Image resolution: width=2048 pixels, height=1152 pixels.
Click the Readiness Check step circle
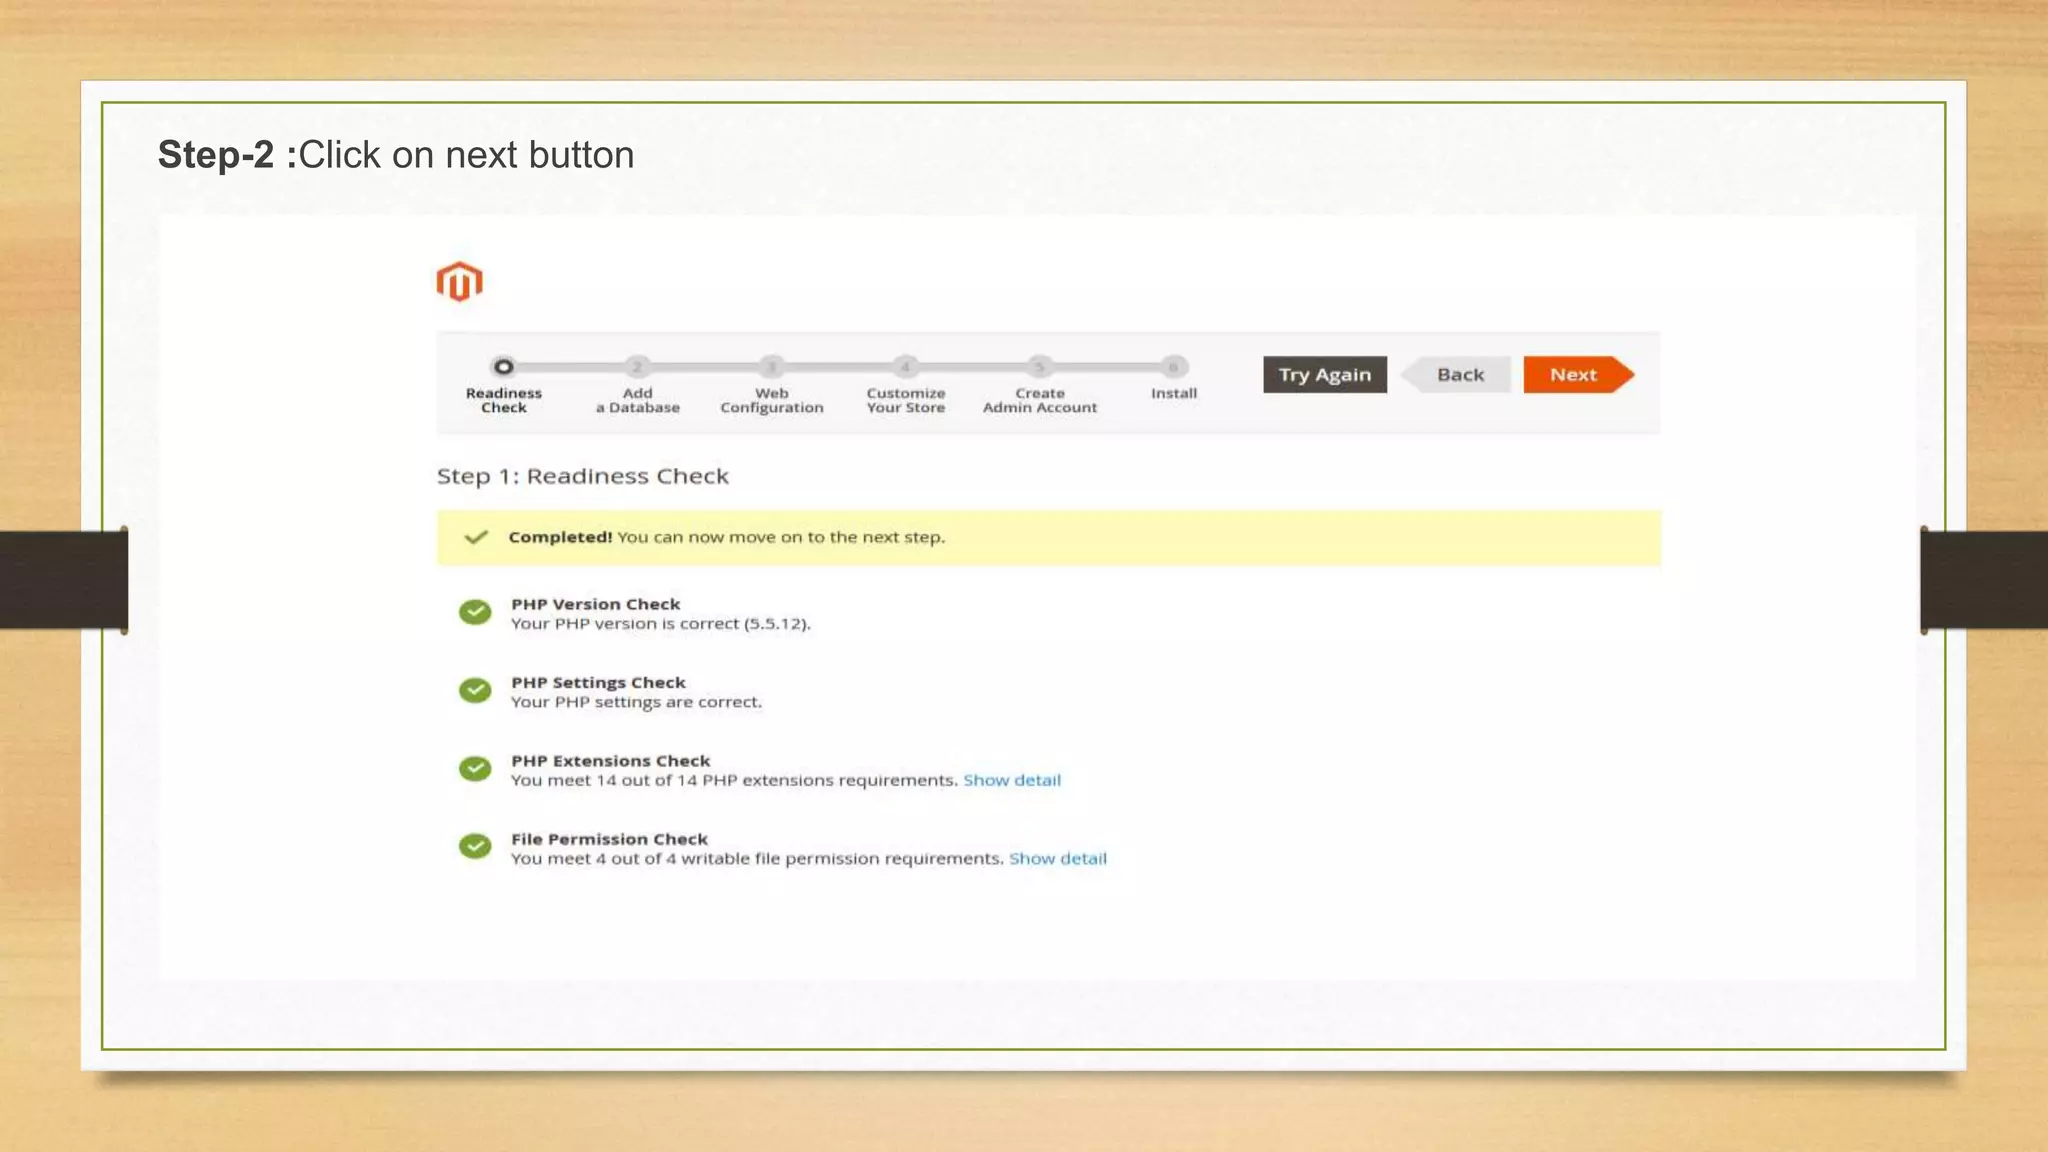tap(503, 367)
